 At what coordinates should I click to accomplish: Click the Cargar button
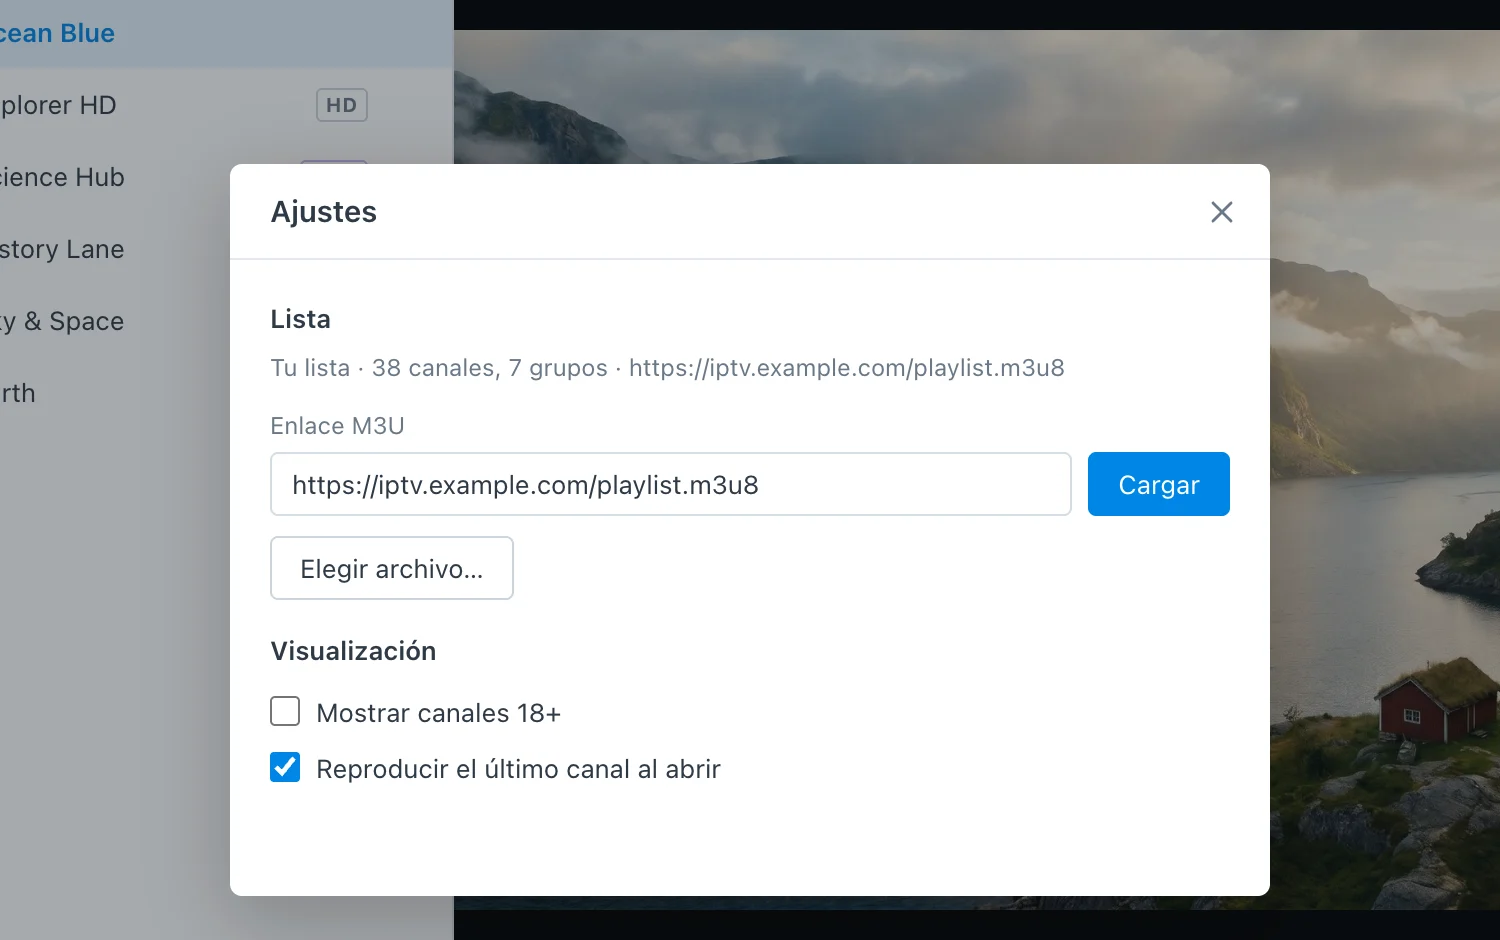click(1158, 484)
